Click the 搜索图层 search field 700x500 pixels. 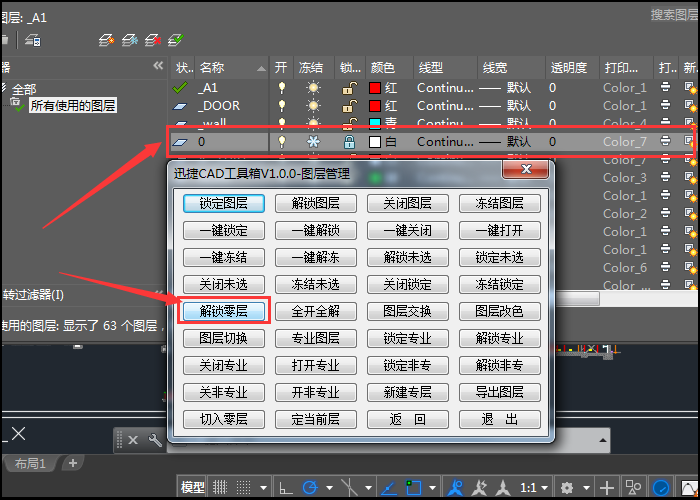click(674, 15)
